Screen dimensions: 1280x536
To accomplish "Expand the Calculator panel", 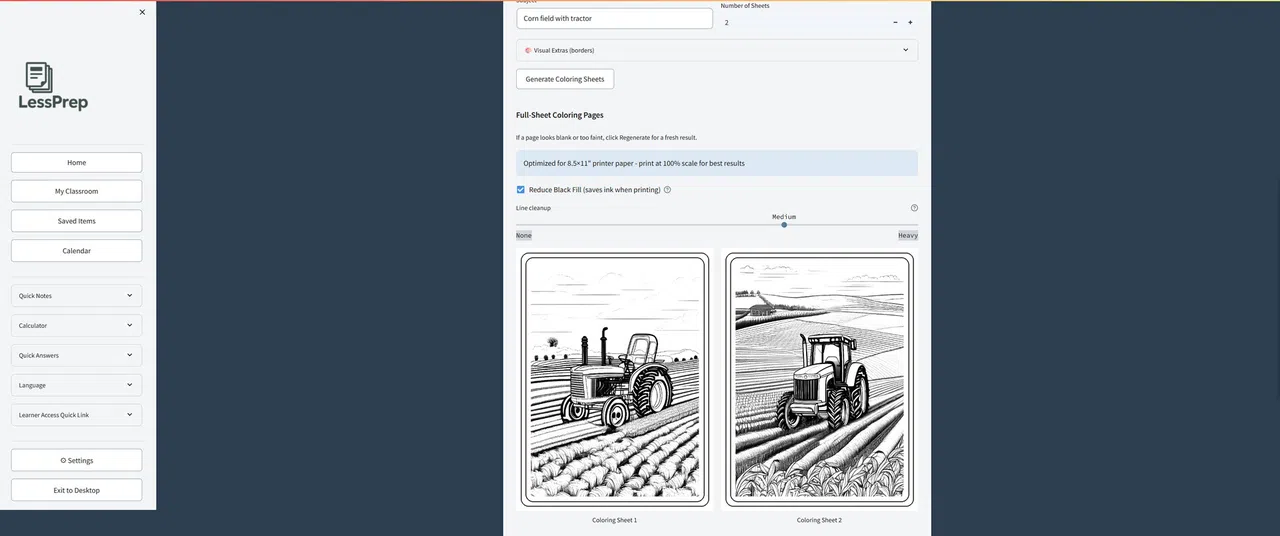I will pos(77,325).
